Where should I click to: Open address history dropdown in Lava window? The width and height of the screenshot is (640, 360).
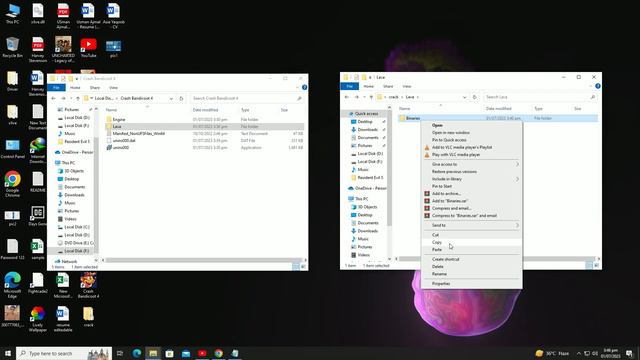(464, 97)
